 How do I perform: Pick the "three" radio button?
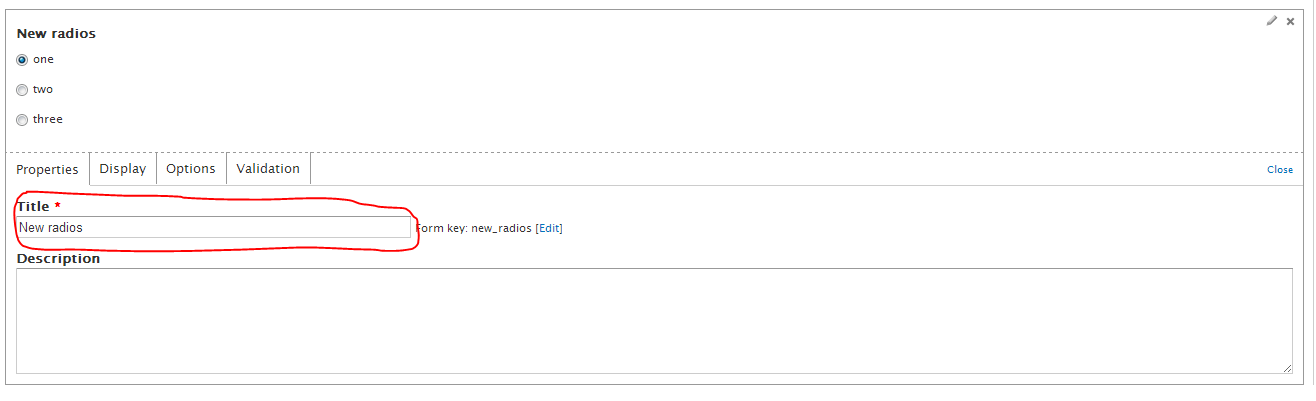coord(22,120)
